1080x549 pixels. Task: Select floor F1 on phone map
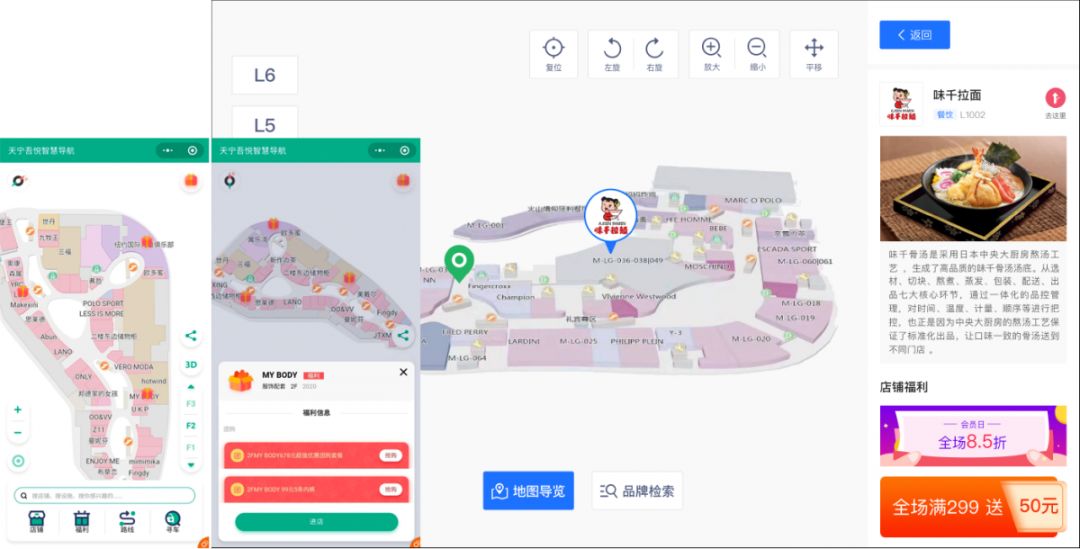[x=191, y=448]
